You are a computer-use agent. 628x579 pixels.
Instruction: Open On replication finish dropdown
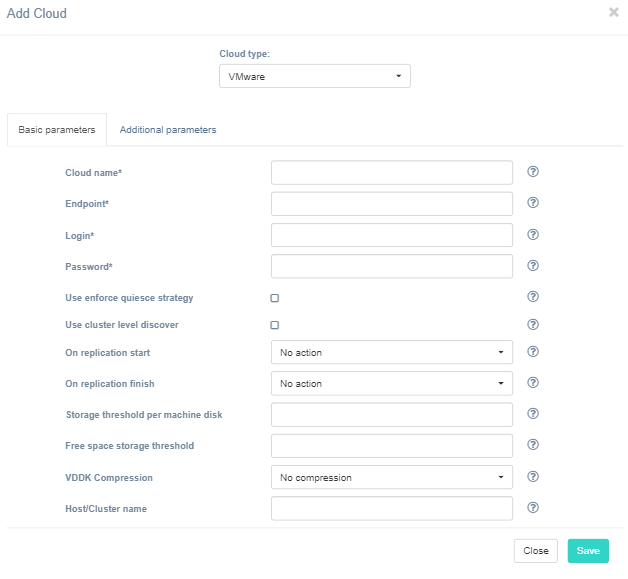click(x=391, y=383)
